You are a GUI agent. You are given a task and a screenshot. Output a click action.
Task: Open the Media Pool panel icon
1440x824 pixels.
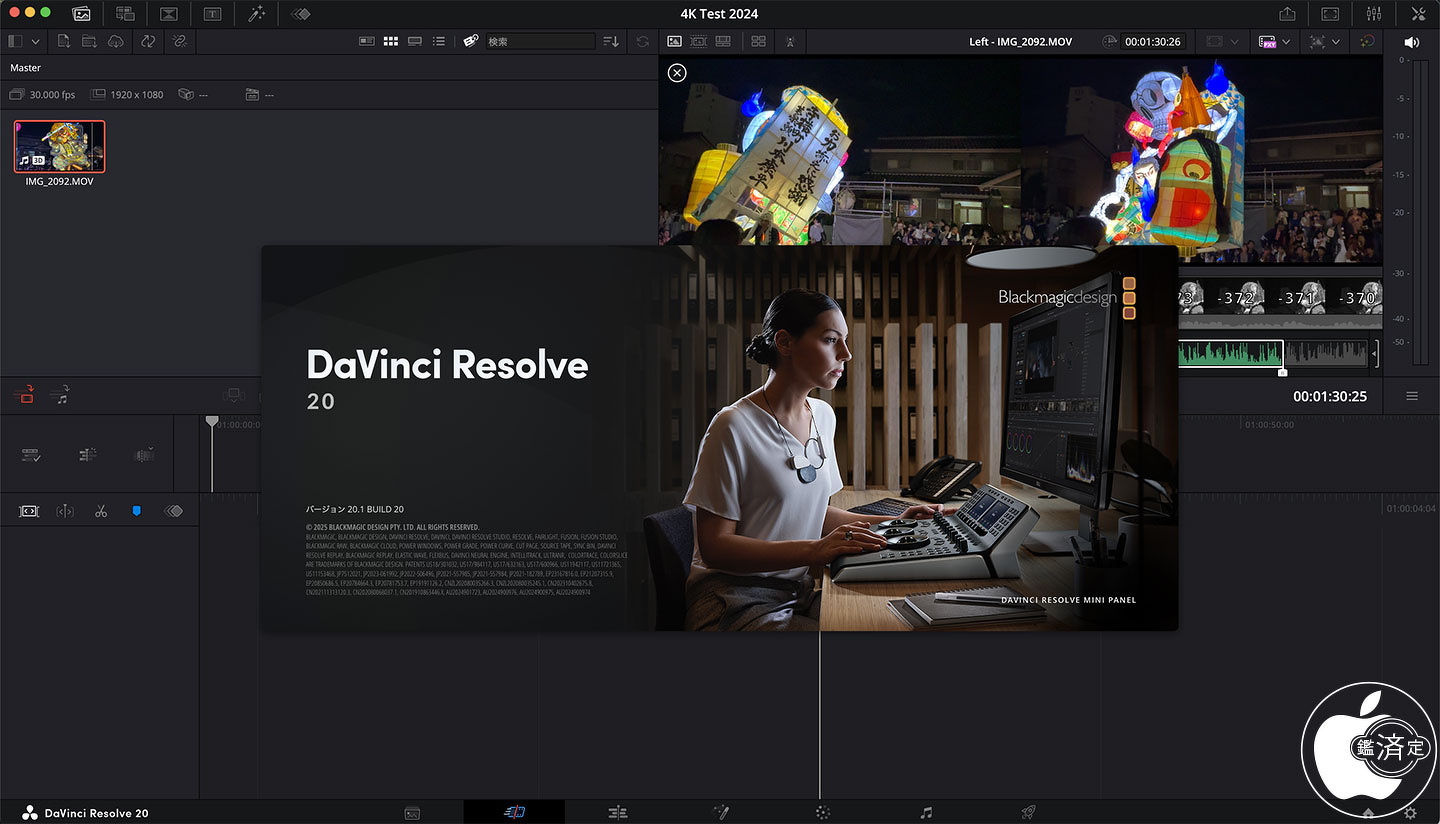click(82, 14)
